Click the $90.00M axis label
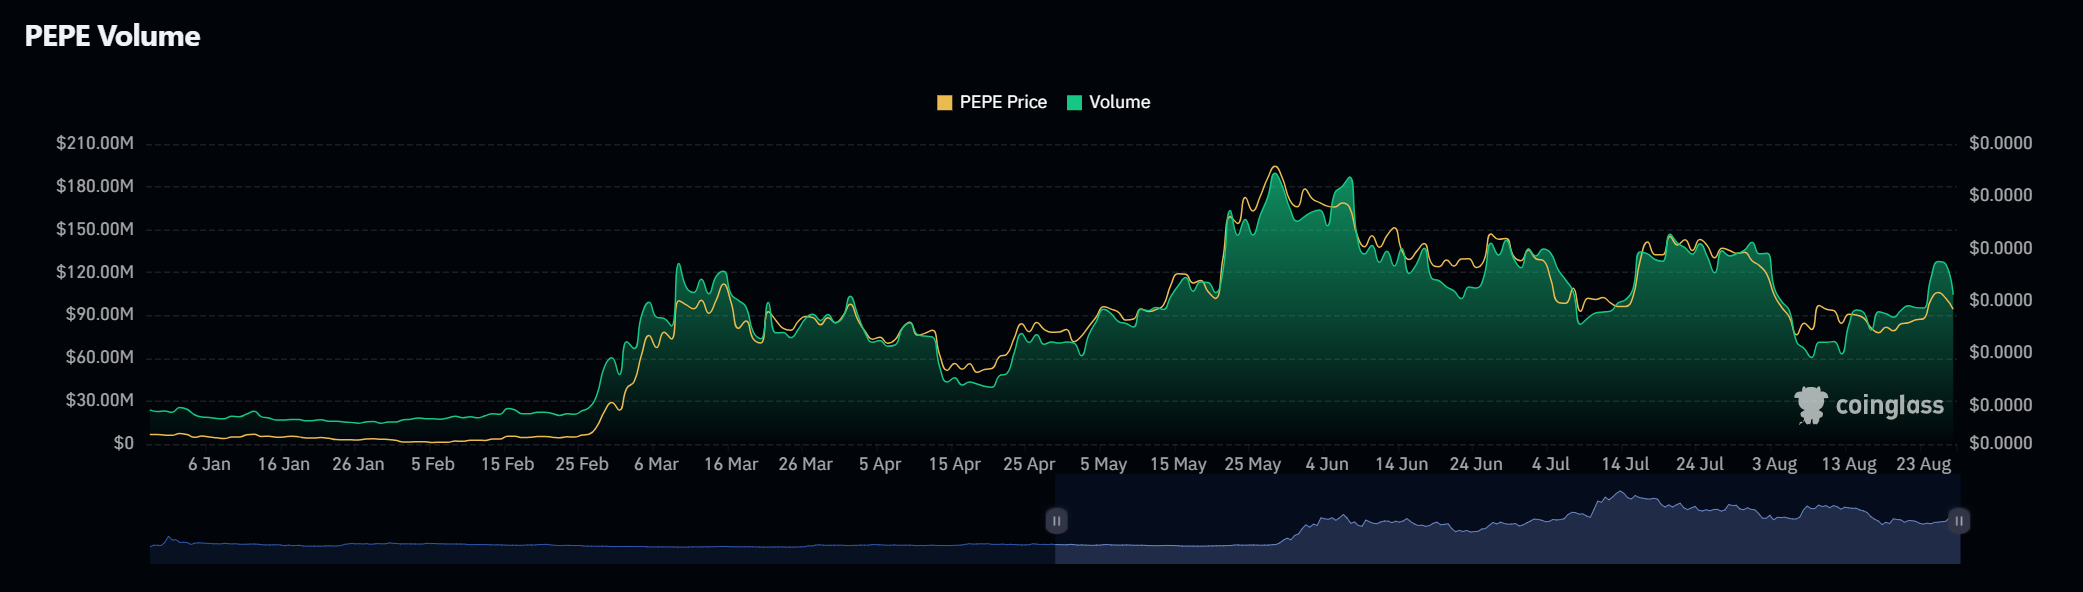Screen dimensions: 2083x592 click(x=99, y=314)
